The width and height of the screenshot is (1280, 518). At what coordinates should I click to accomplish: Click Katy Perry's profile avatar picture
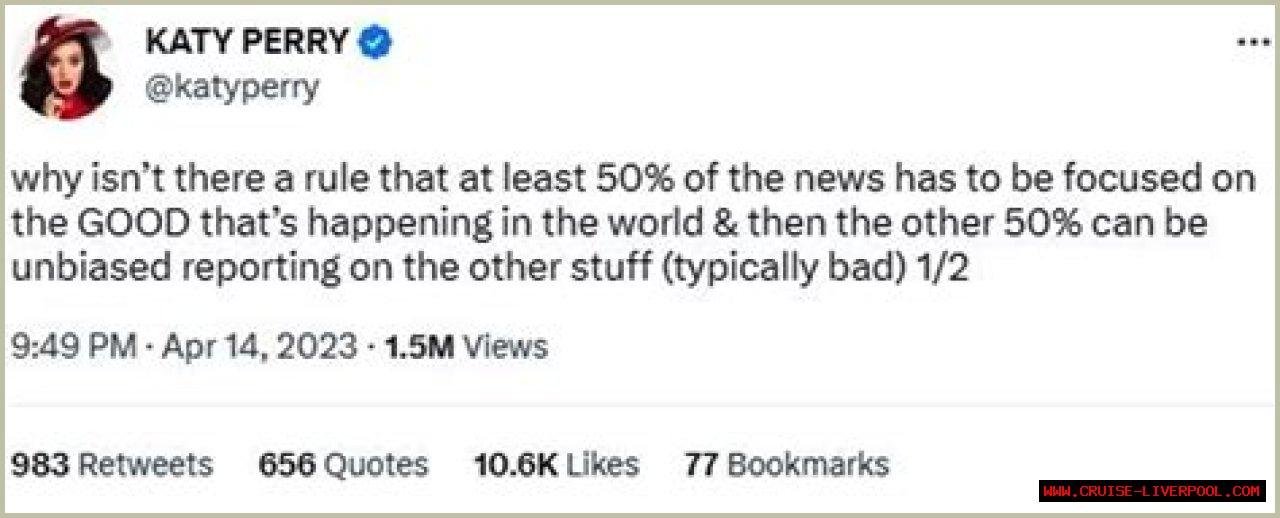tap(64, 67)
